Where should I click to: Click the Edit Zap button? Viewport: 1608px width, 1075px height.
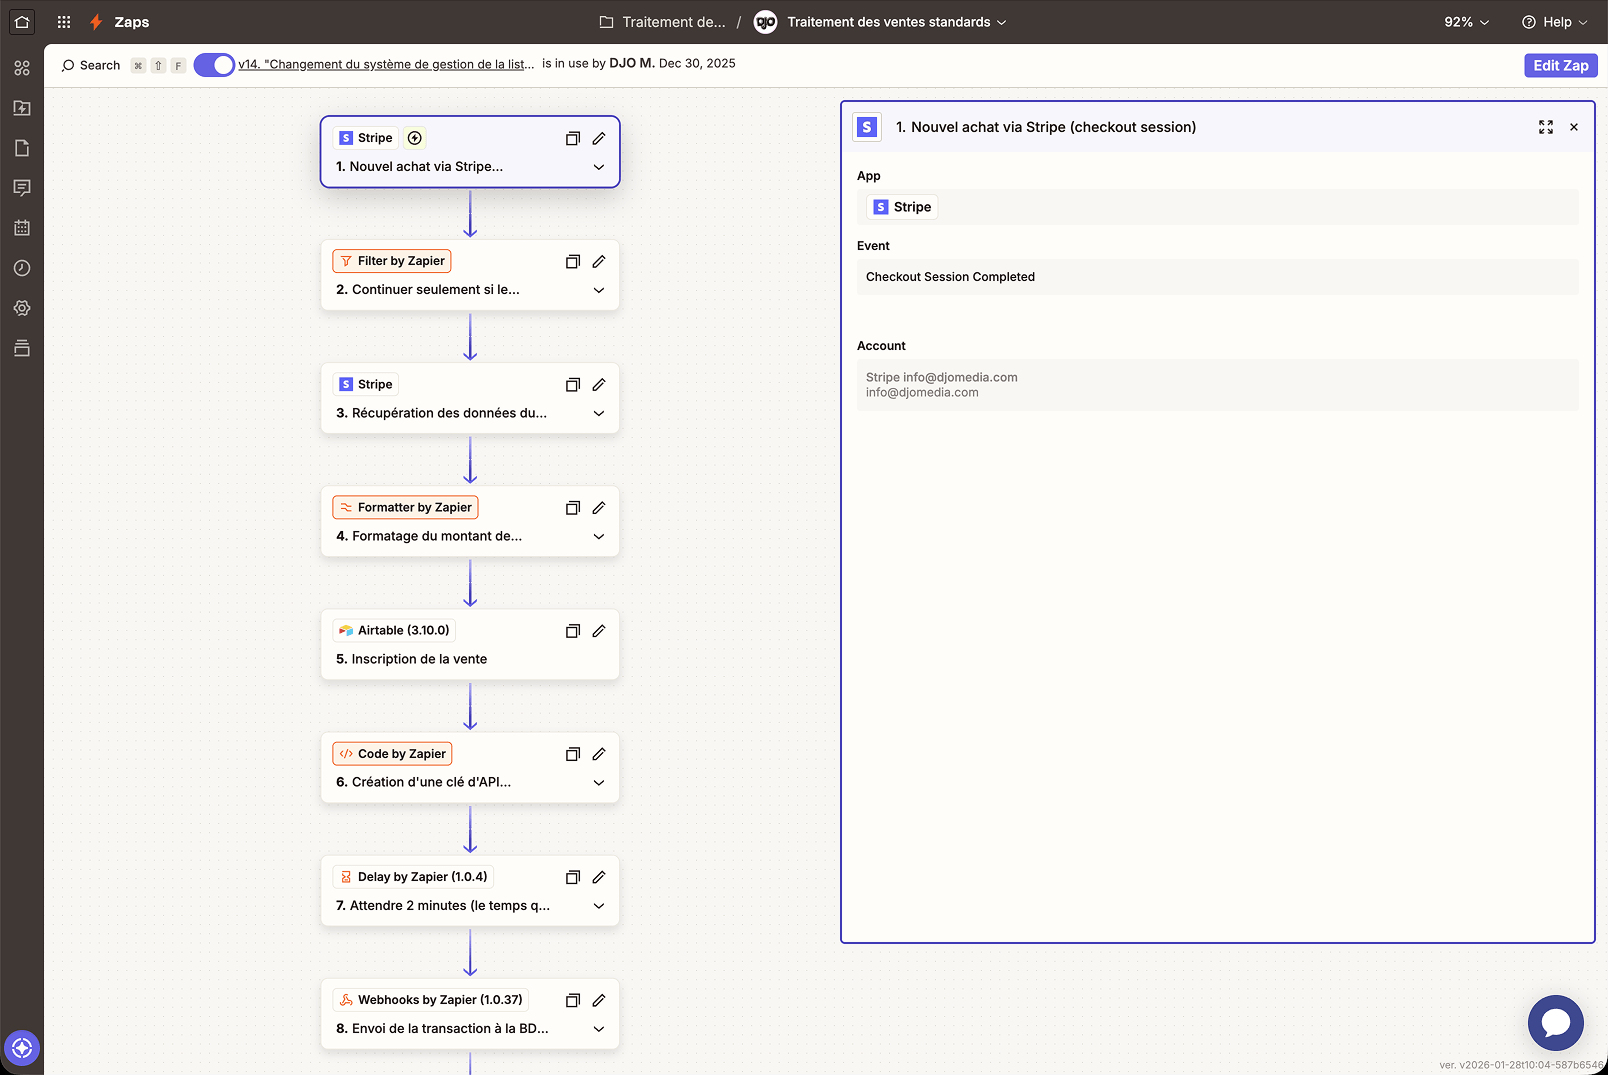(x=1560, y=65)
